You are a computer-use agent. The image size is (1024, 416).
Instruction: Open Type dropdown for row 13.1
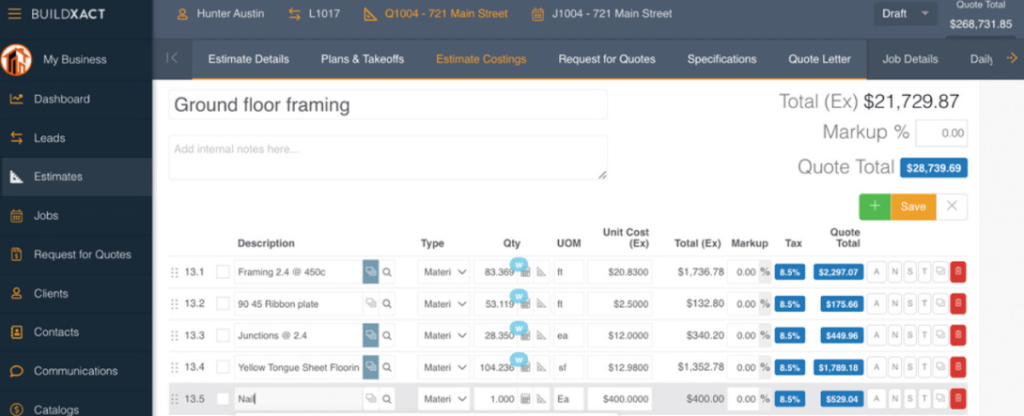point(443,272)
